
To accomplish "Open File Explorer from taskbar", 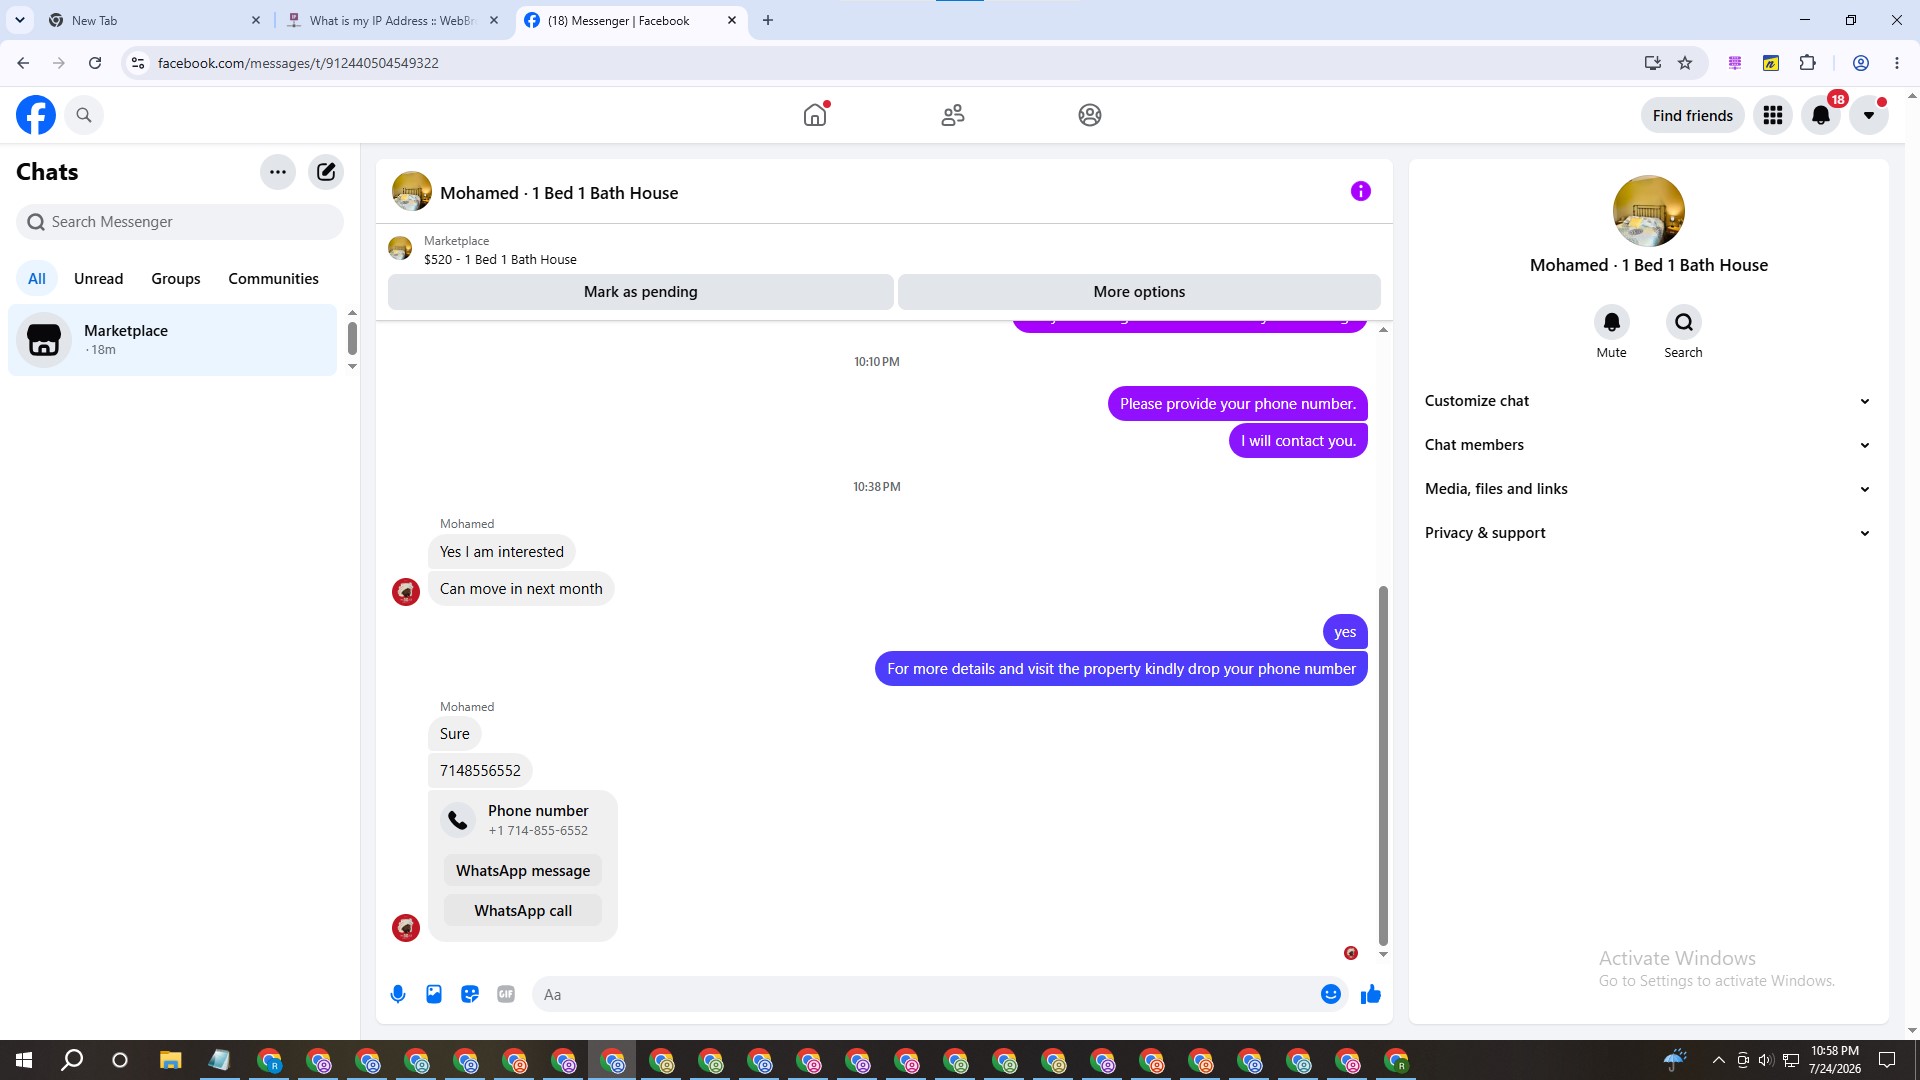I will coord(170,1060).
